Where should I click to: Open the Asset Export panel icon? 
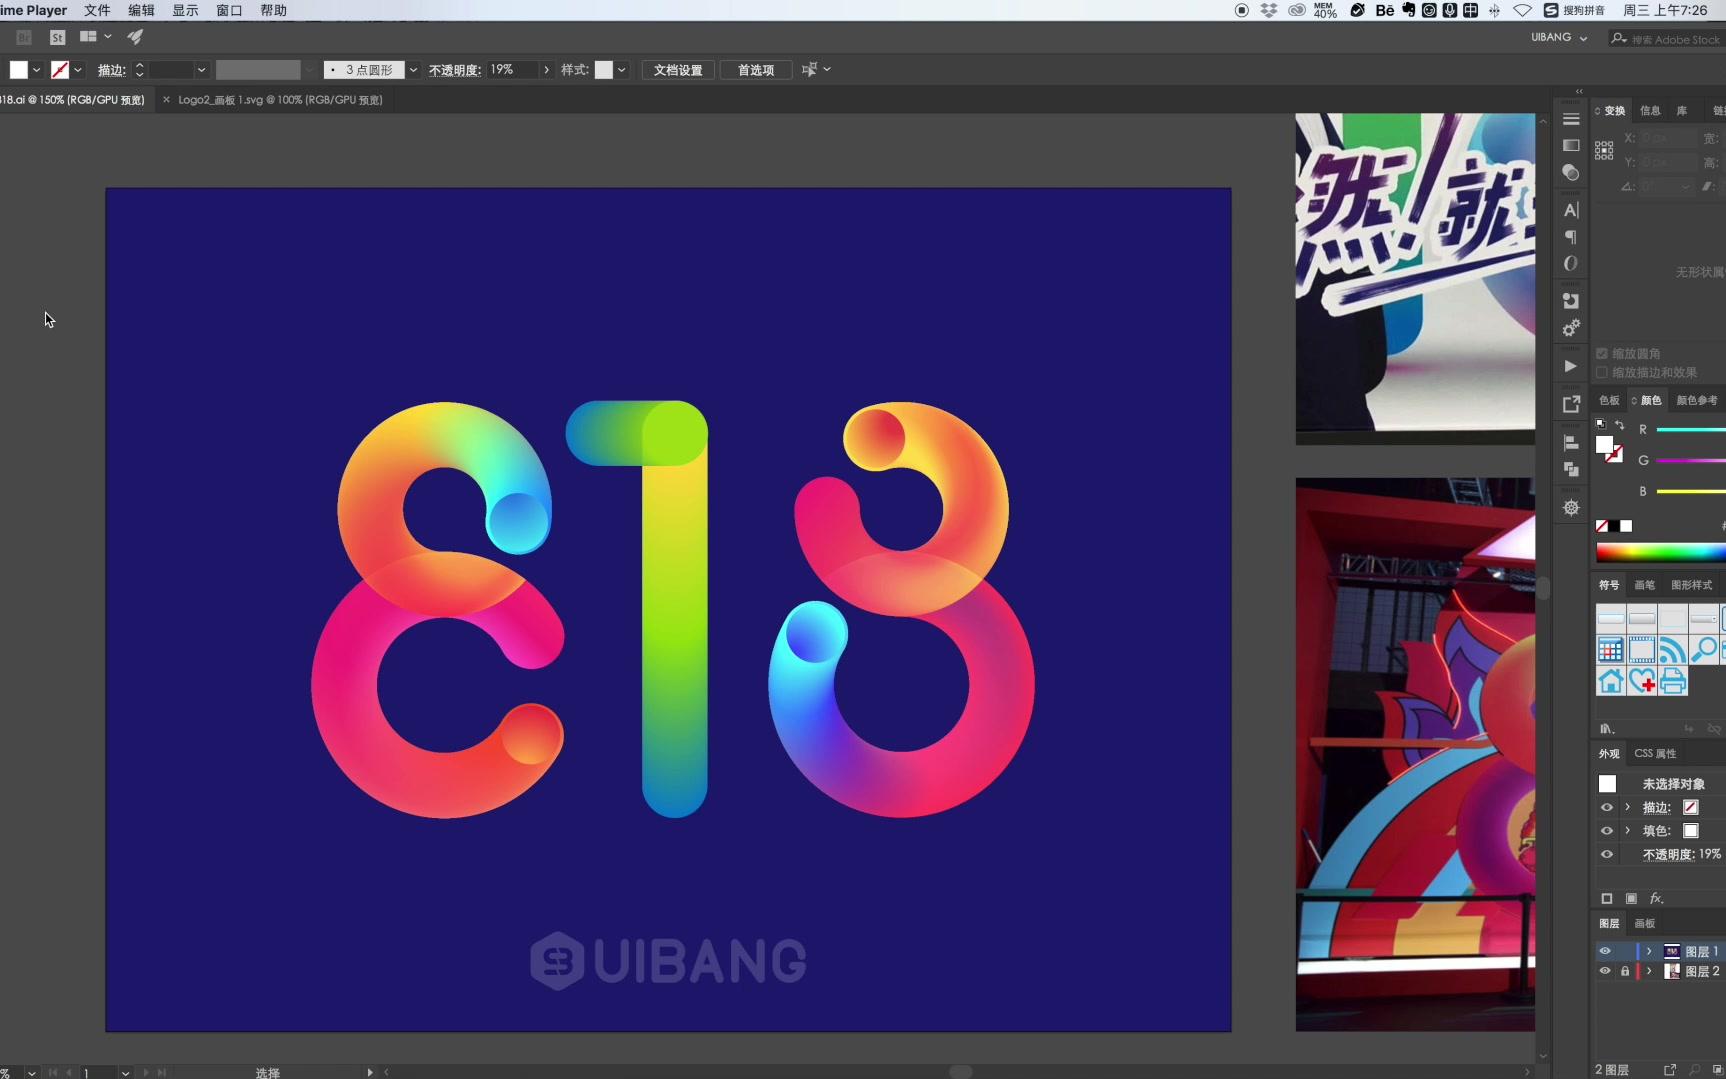(x=1571, y=404)
